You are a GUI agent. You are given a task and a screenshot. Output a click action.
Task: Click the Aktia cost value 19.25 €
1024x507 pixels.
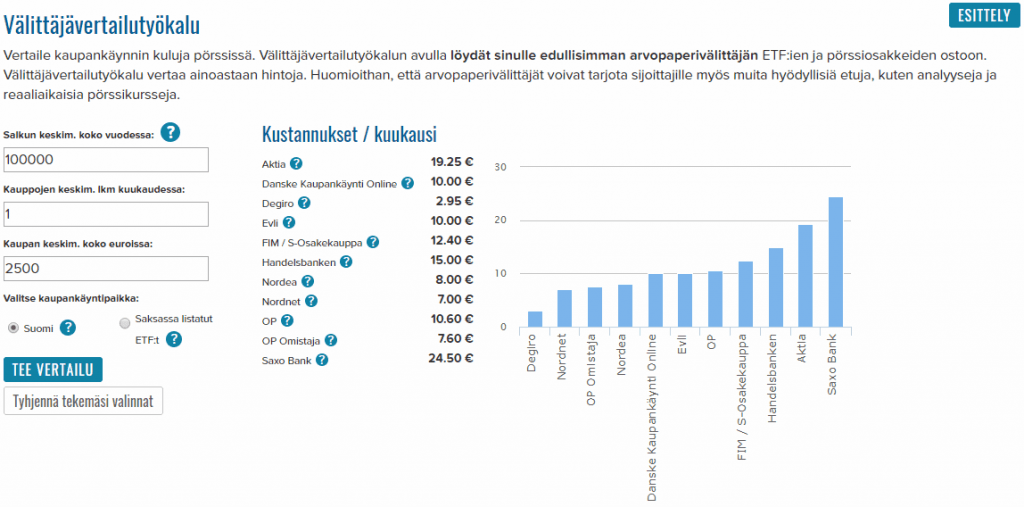tap(452, 163)
